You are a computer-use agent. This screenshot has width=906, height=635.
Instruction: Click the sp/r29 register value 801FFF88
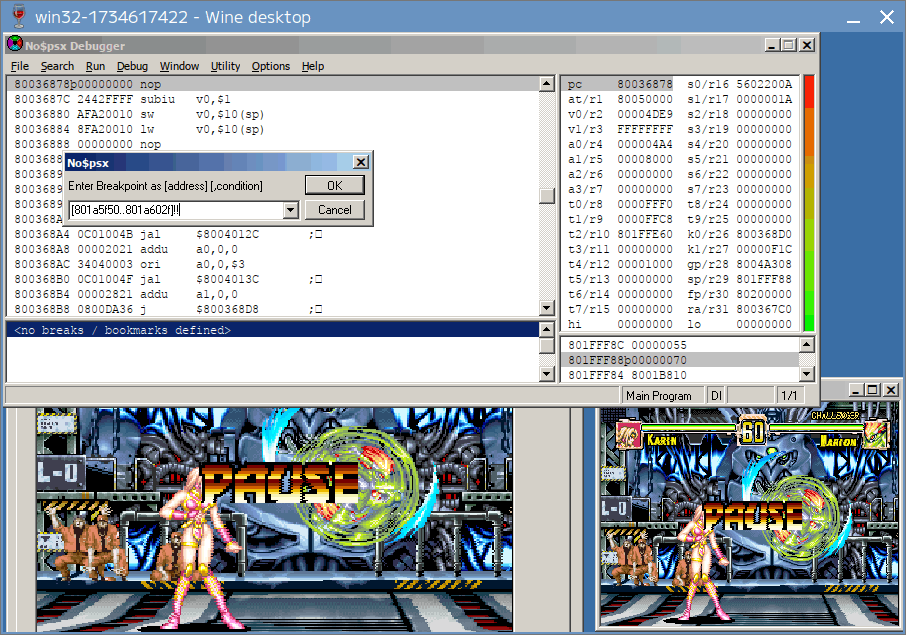[764, 279]
